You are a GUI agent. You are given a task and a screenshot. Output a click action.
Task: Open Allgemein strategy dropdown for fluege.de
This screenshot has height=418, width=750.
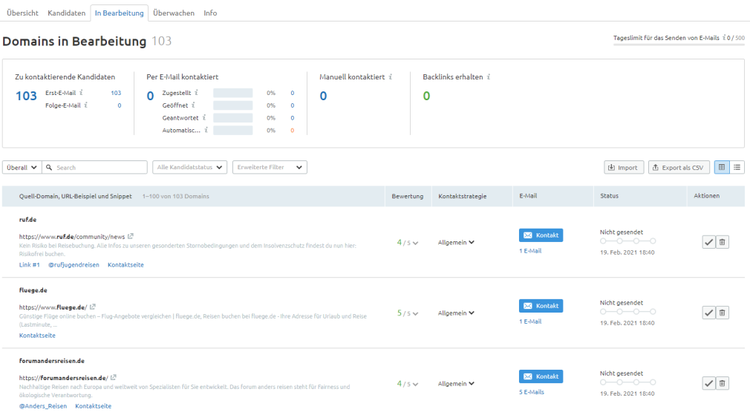[x=456, y=313]
